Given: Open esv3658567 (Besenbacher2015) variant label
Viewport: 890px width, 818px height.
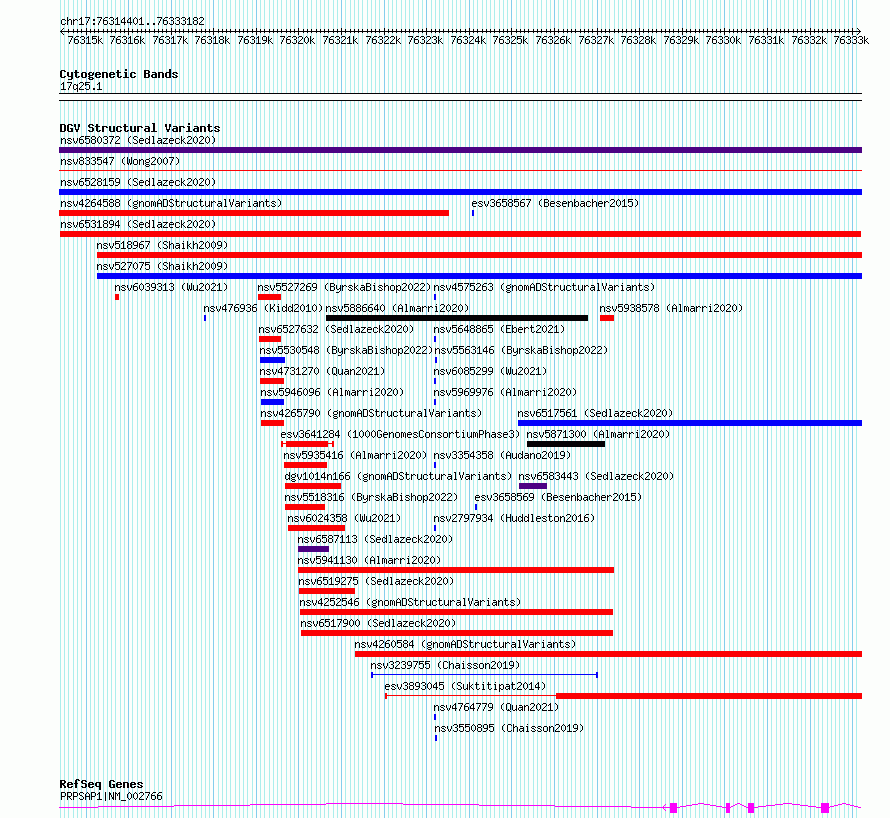Looking at the screenshot, I should pyautogui.click(x=555, y=203).
